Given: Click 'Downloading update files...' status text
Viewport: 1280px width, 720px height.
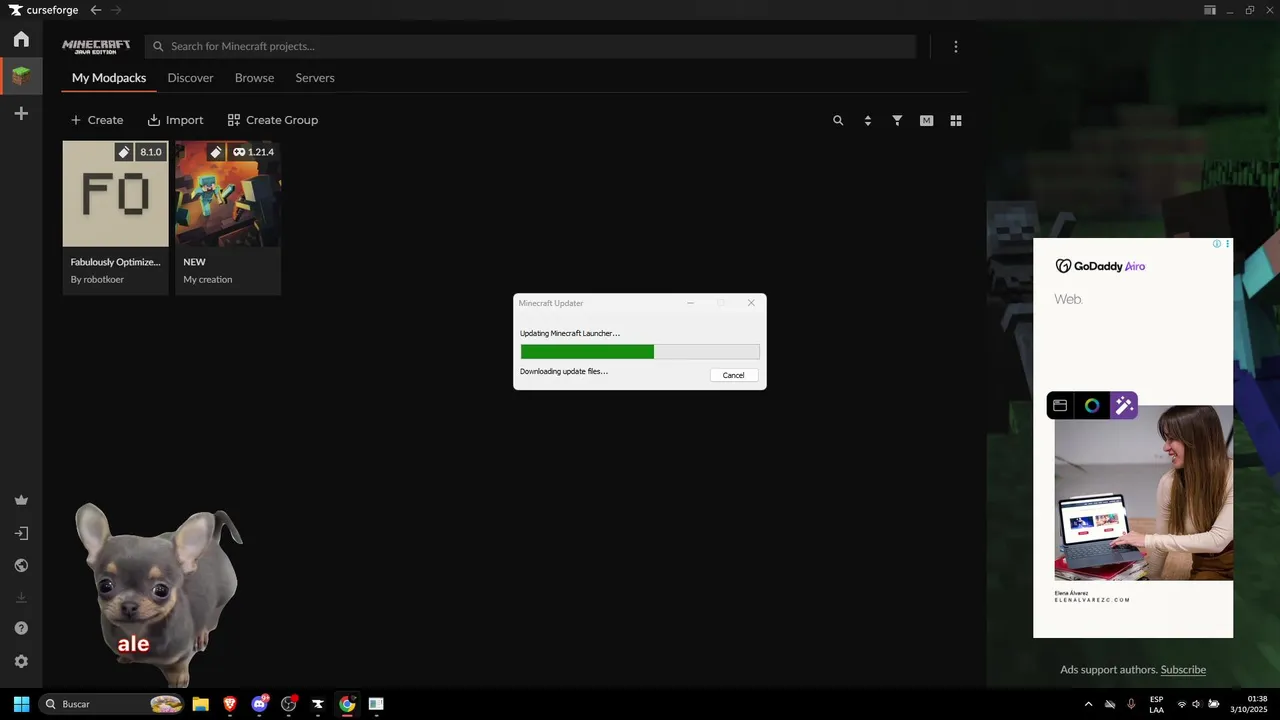Looking at the screenshot, I should tap(564, 372).
